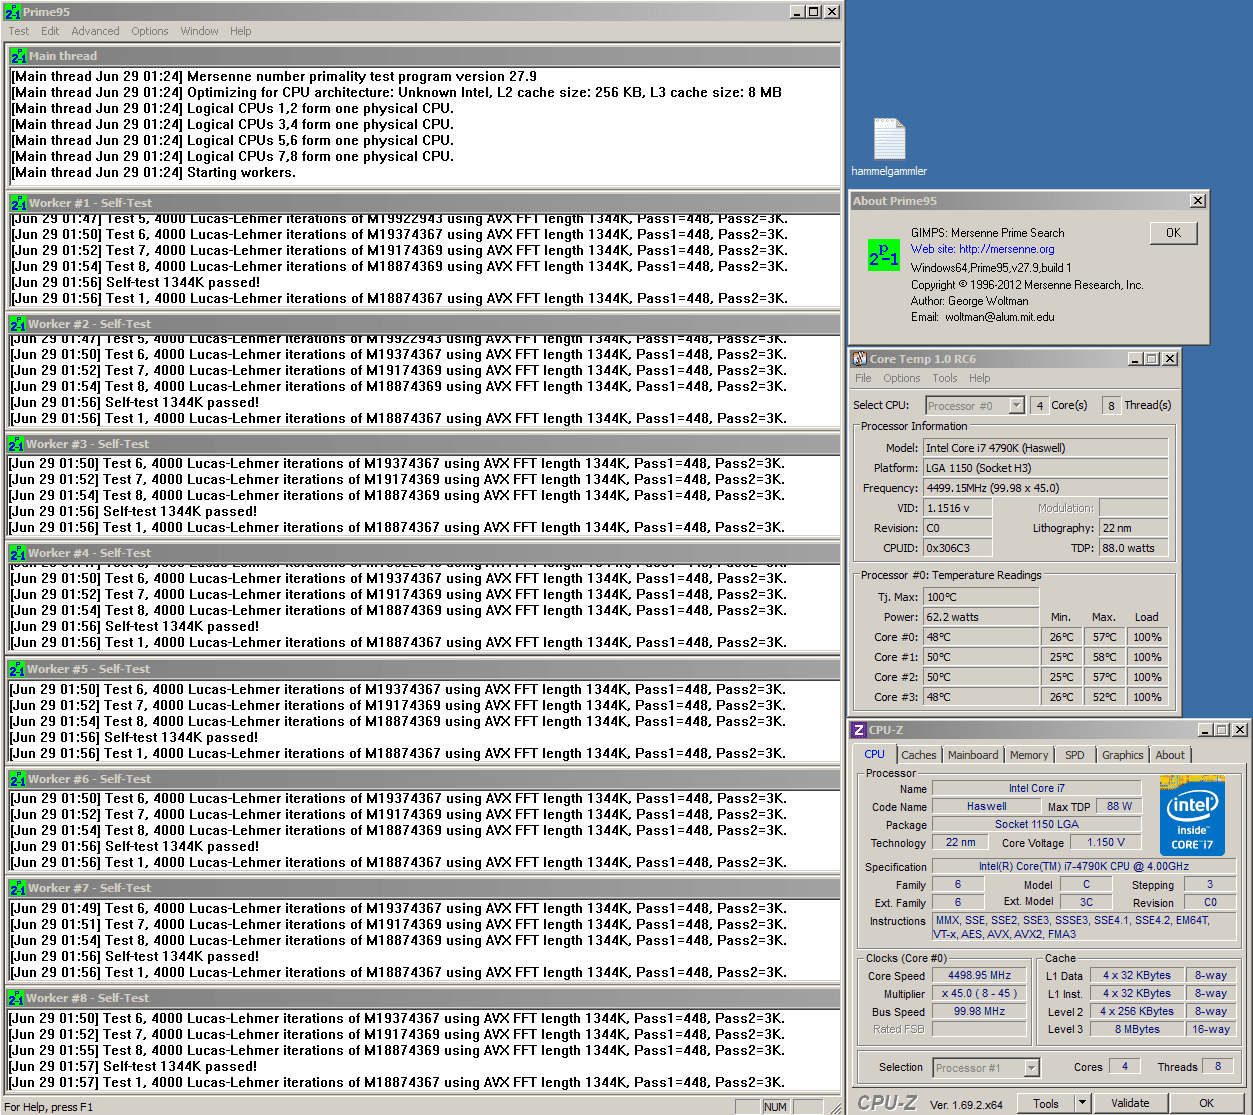Open the Window menu in Prime95

click(x=199, y=31)
